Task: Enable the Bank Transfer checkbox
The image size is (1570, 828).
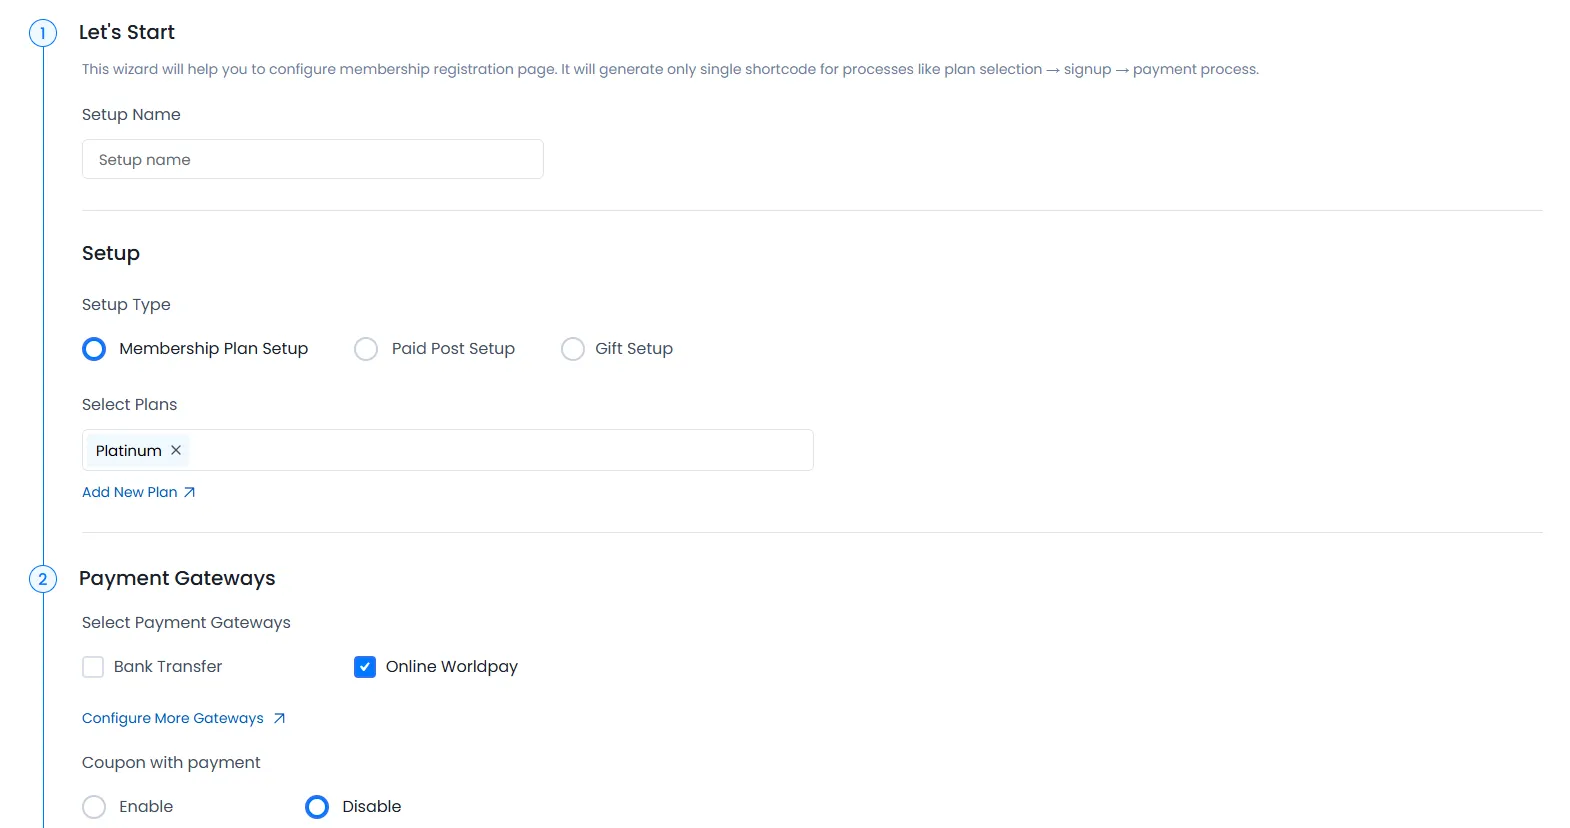Action: coord(93,667)
